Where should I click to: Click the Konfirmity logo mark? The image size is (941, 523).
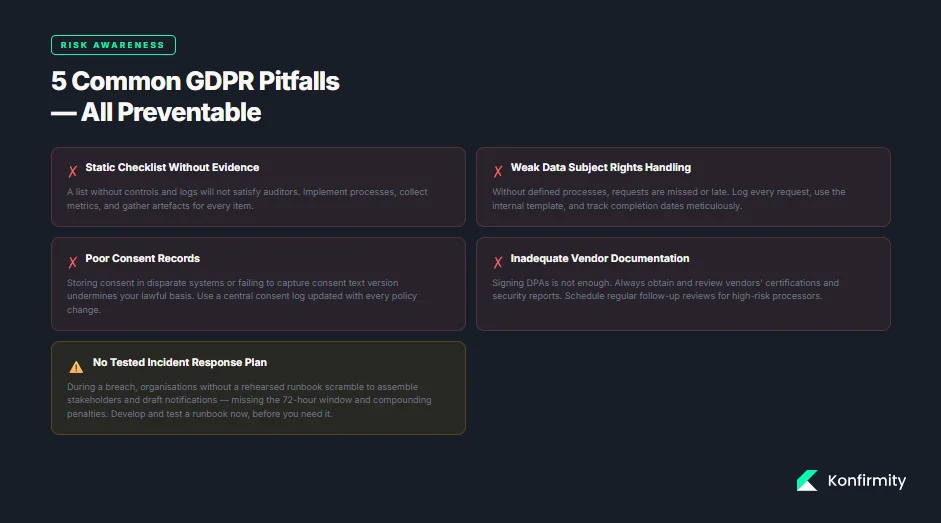pos(807,480)
